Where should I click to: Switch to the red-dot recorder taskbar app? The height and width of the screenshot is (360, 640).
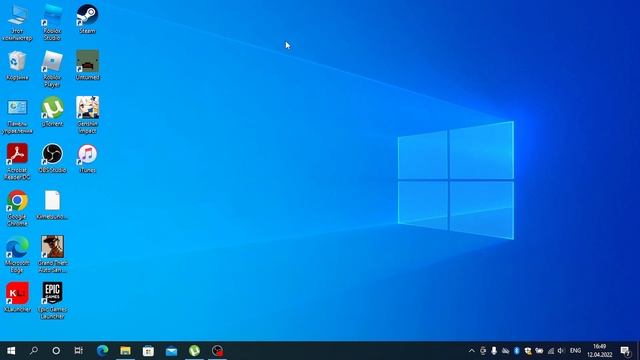(218, 351)
